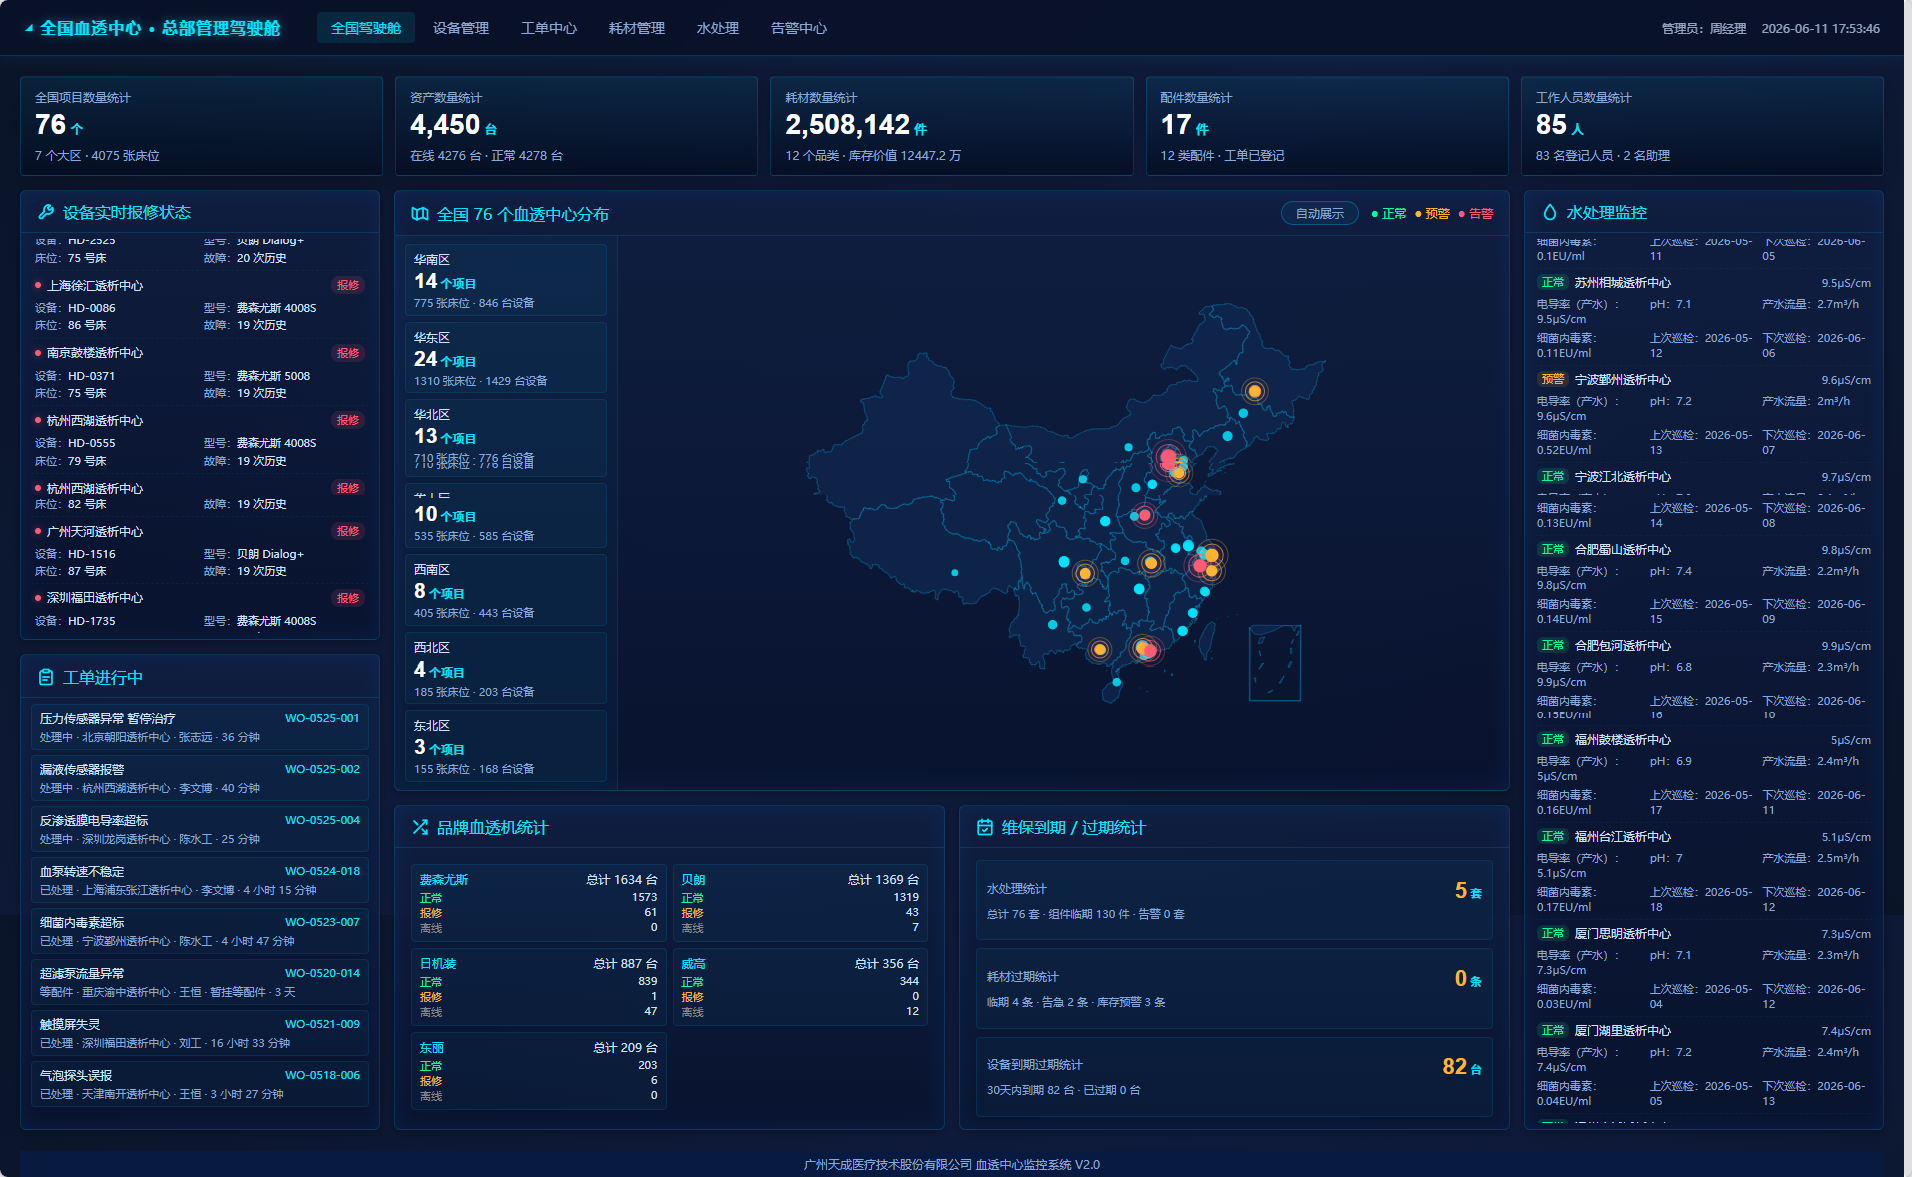Select the 费森尤斯 brand statistics card

[539, 903]
